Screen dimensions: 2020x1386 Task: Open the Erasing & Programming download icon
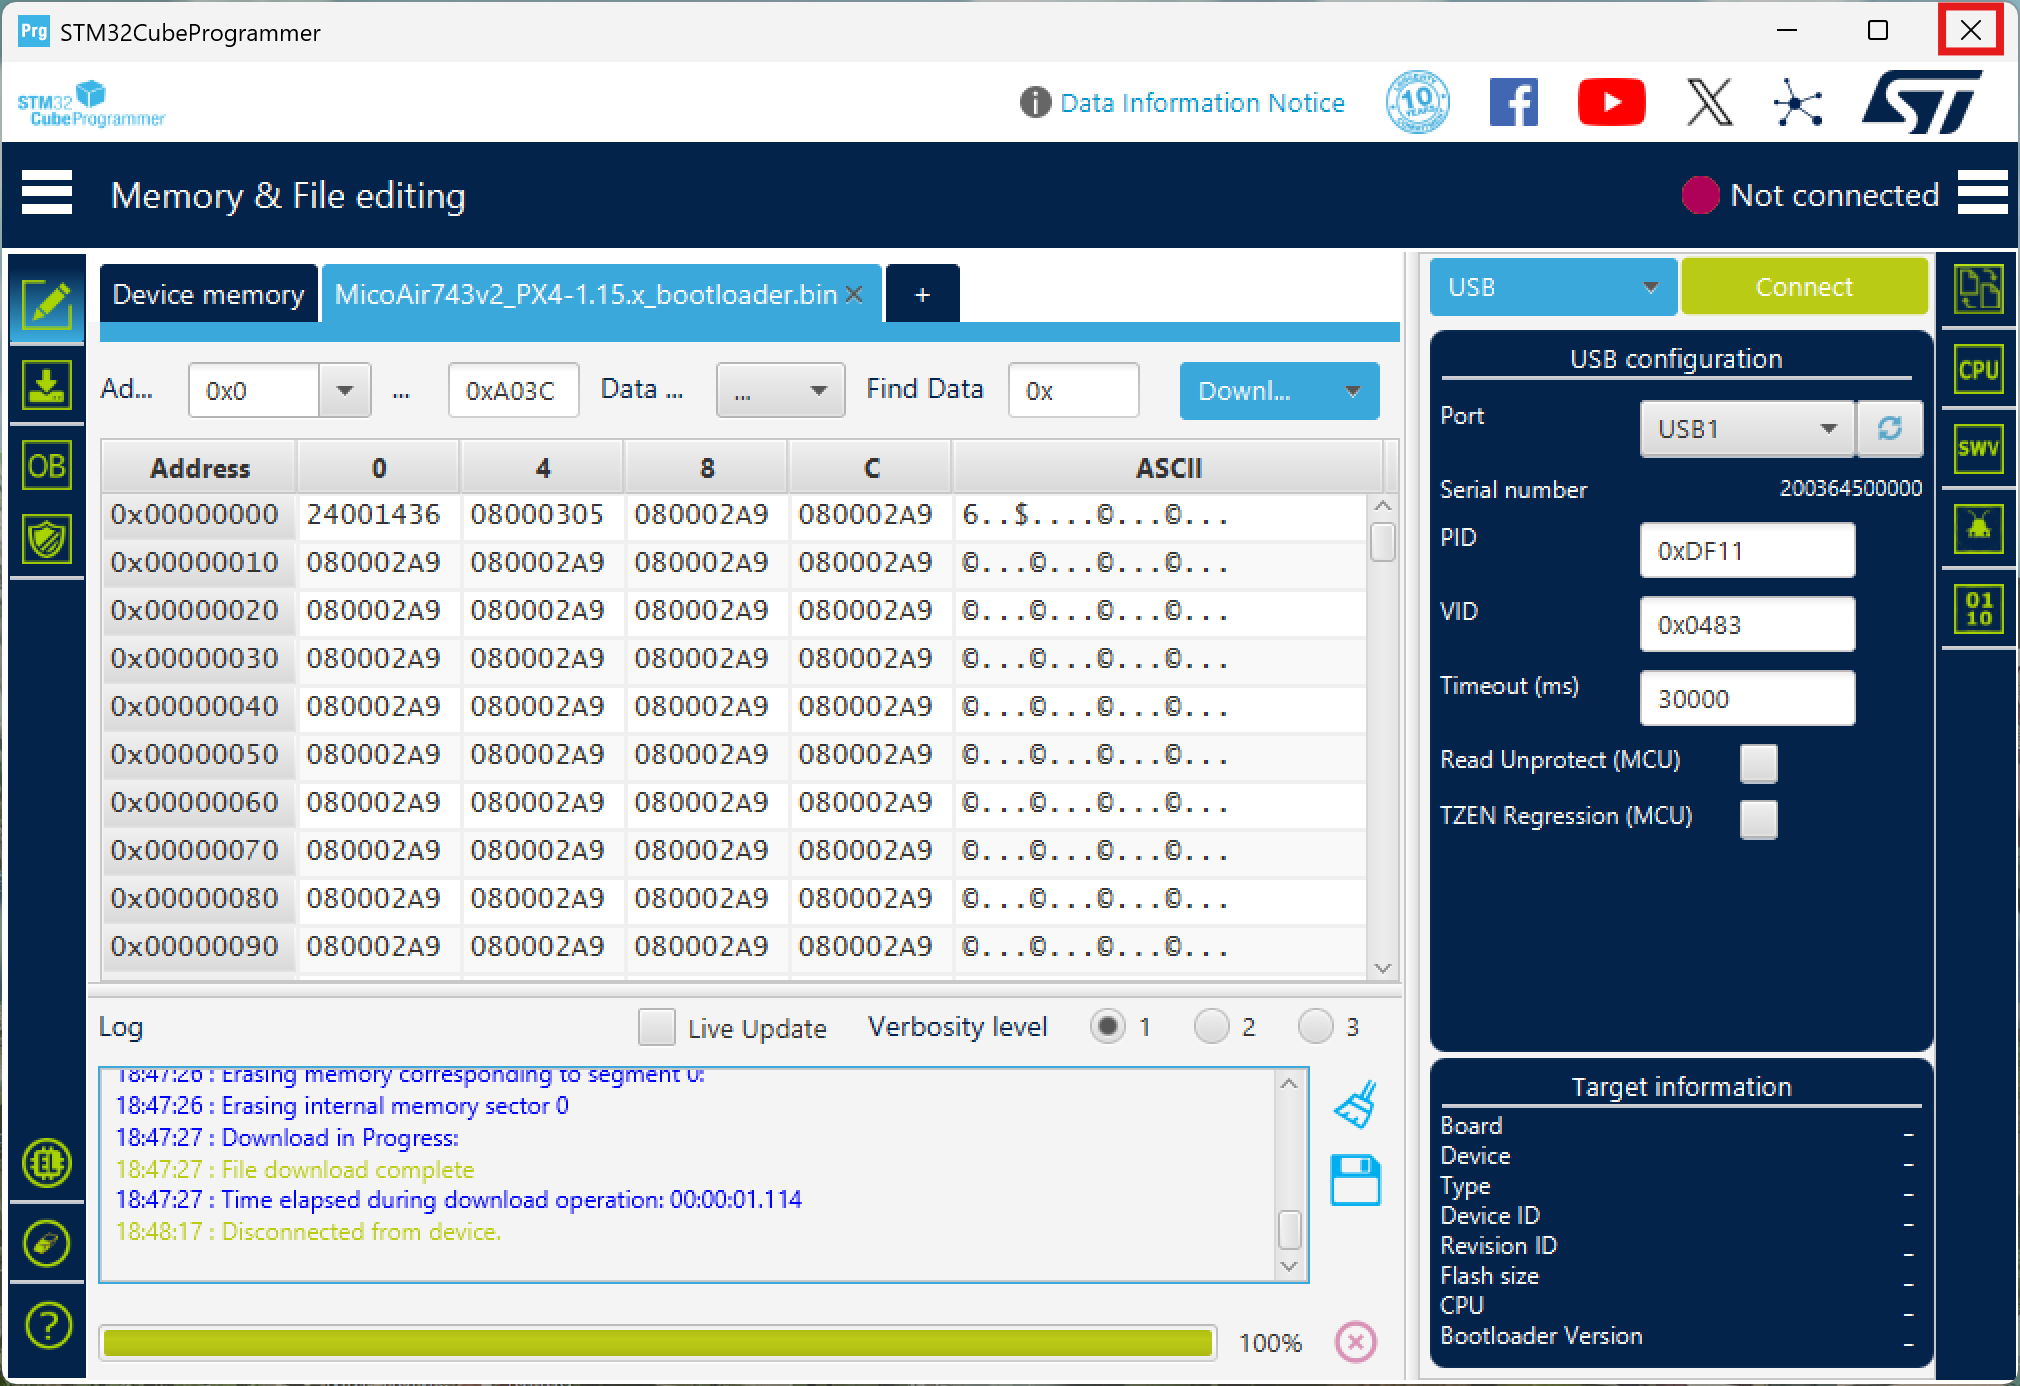tap(46, 385)
